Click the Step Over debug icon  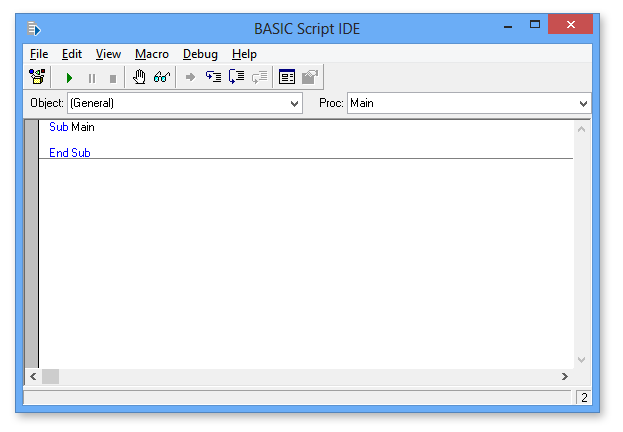236,77
